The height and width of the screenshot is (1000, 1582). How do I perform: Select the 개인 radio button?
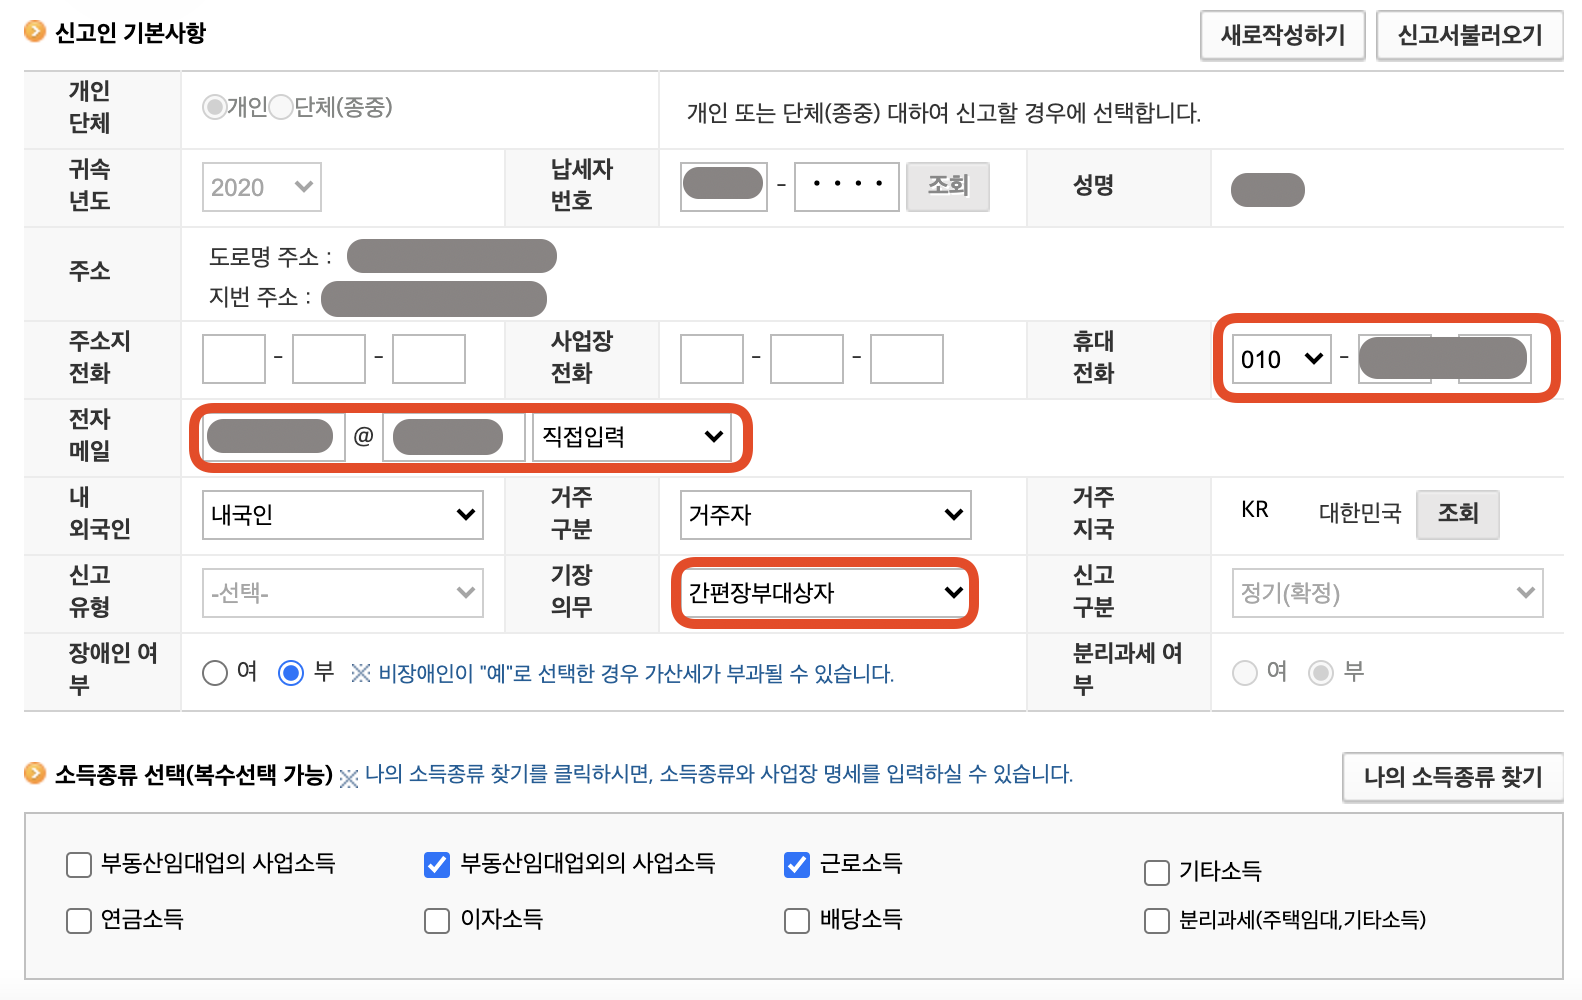pyautogui.click(x=213, y=107)
